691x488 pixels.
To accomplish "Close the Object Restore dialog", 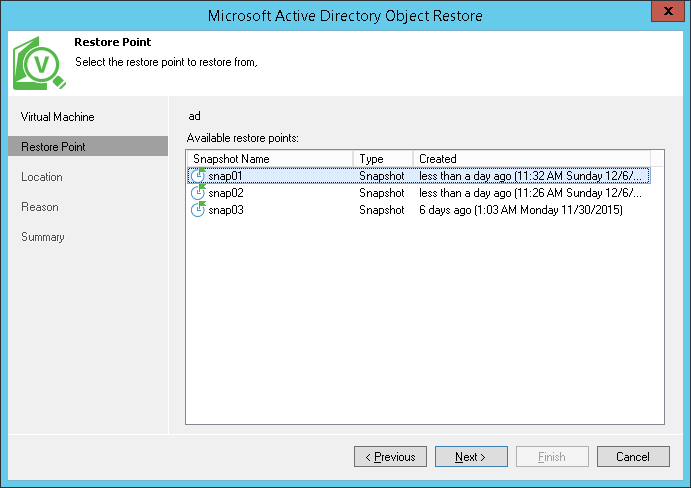I will point(667,14).
